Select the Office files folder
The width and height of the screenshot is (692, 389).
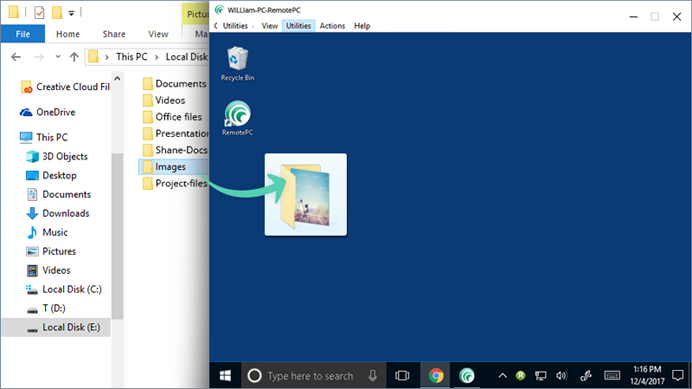coord(173,117)
